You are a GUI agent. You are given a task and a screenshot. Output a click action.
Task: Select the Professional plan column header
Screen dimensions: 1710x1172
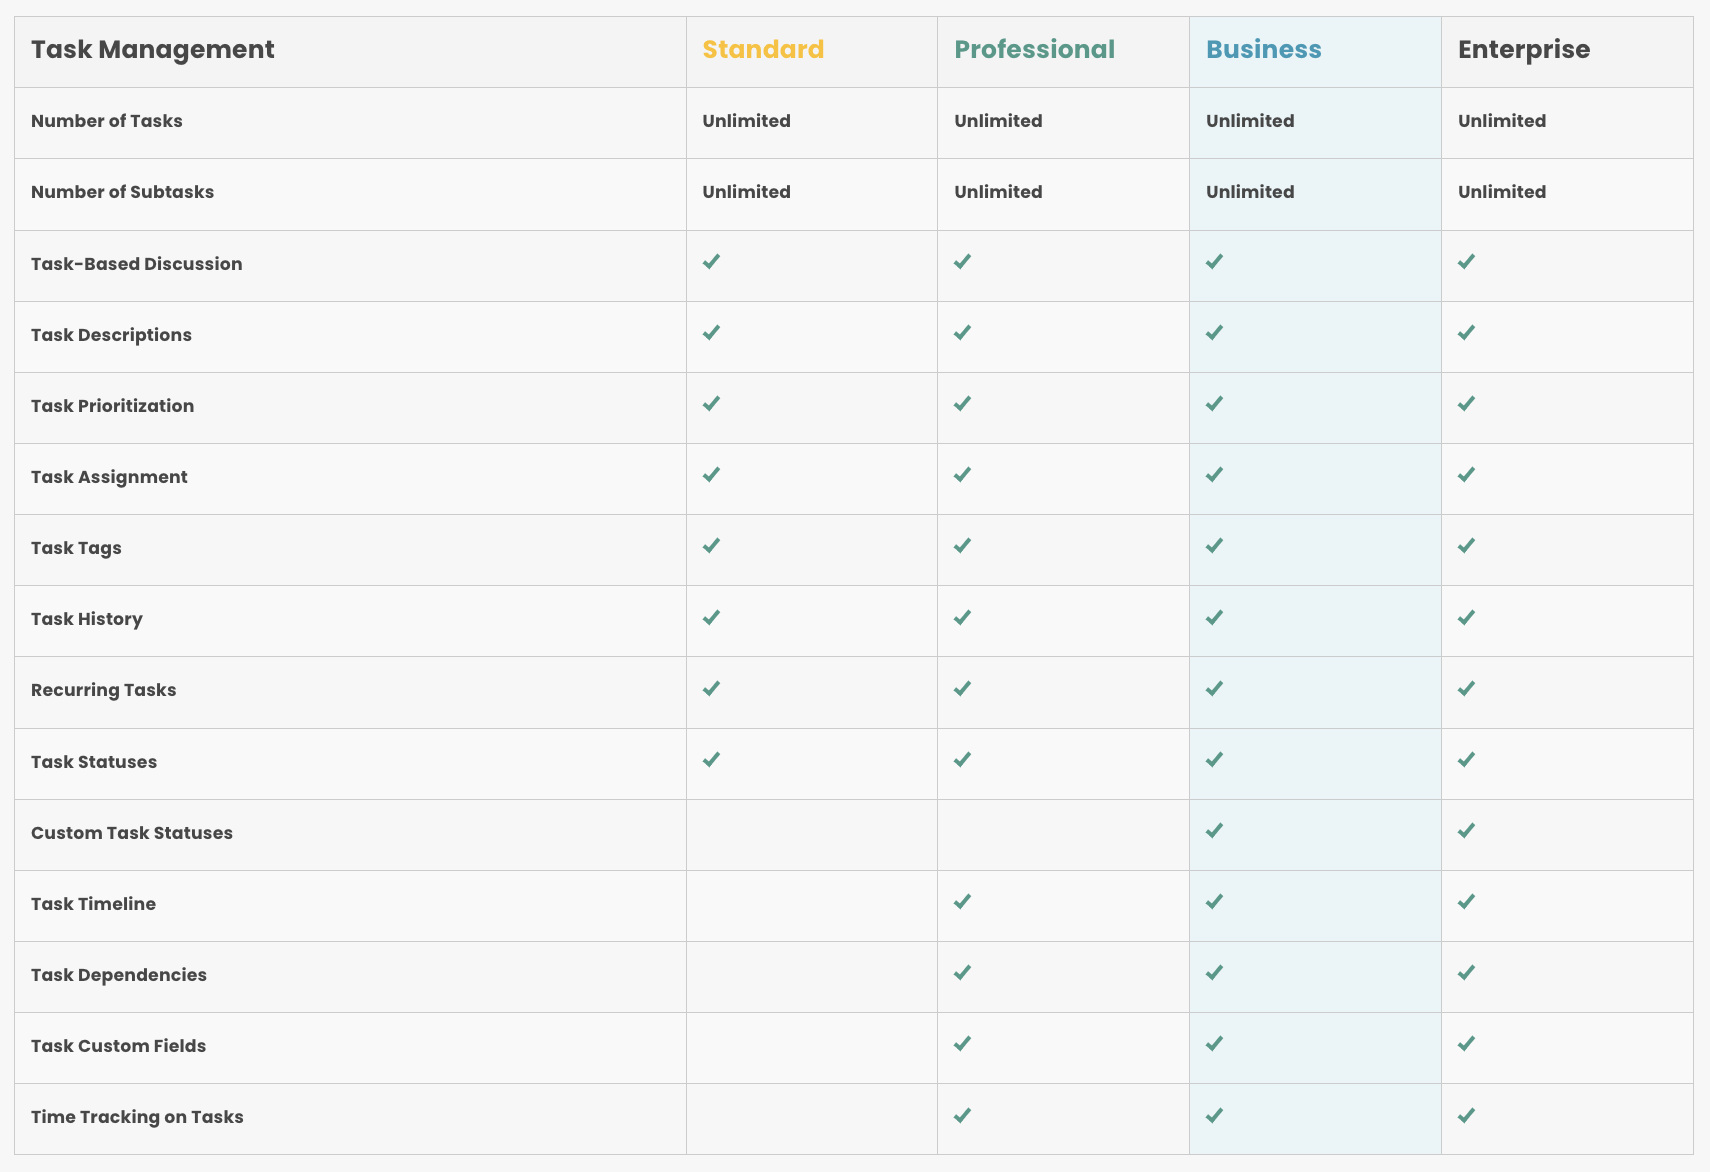[1034, 49]
